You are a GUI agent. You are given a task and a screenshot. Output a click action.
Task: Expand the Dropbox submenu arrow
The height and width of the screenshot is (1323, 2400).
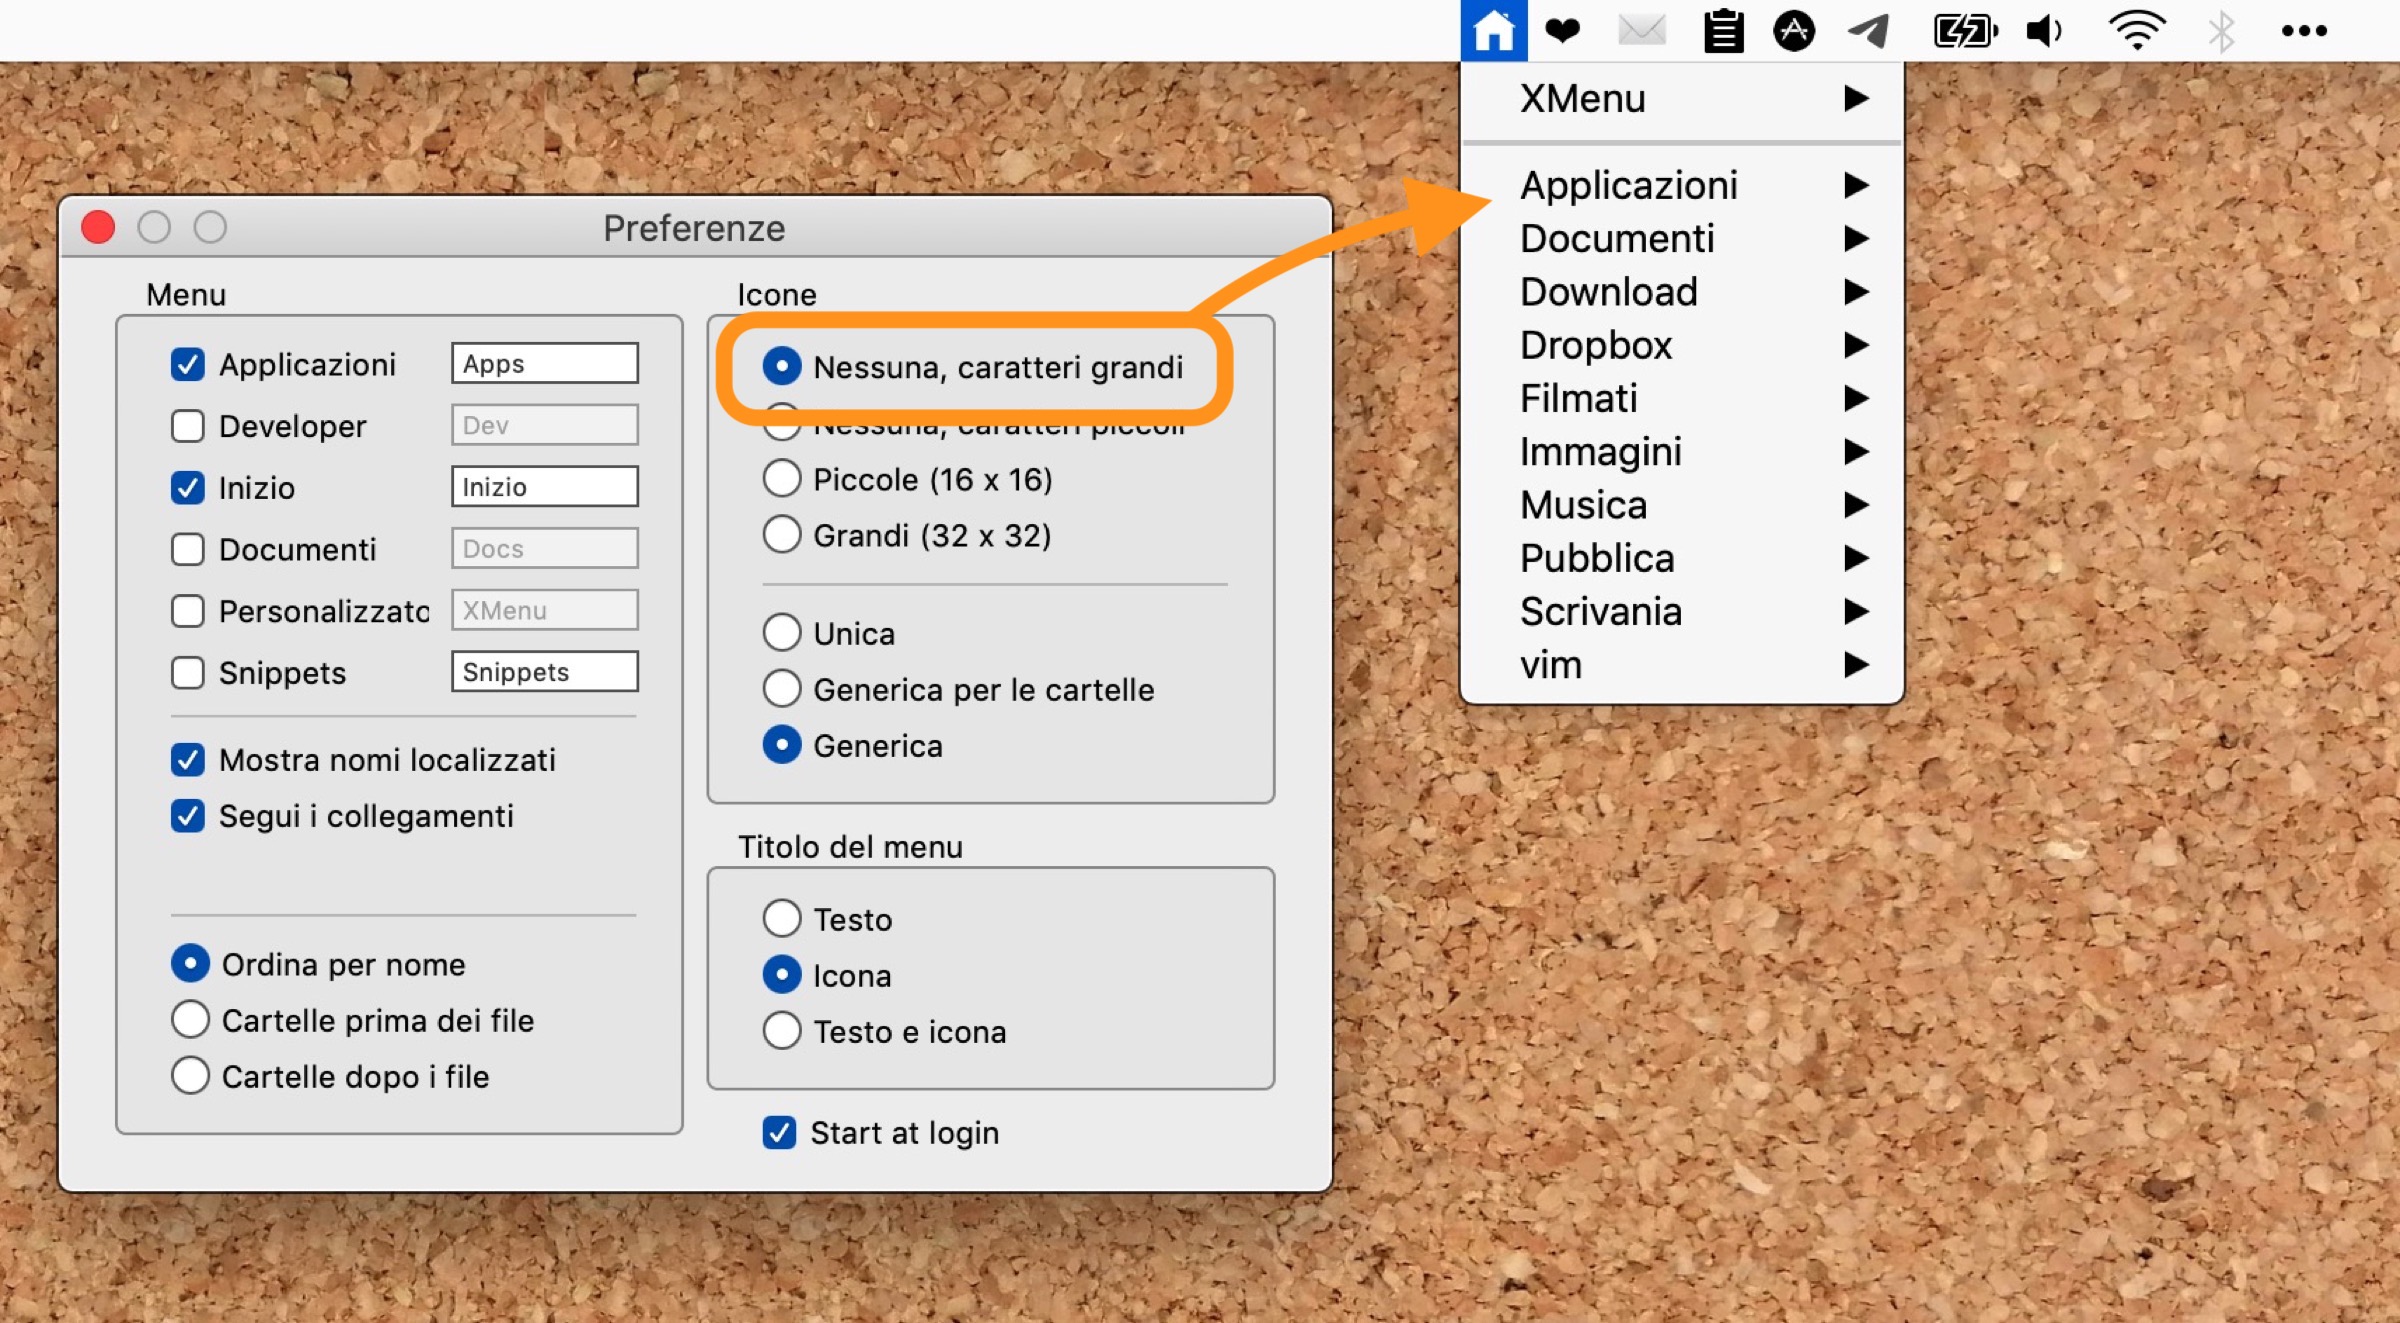[x=1856, y=345]
